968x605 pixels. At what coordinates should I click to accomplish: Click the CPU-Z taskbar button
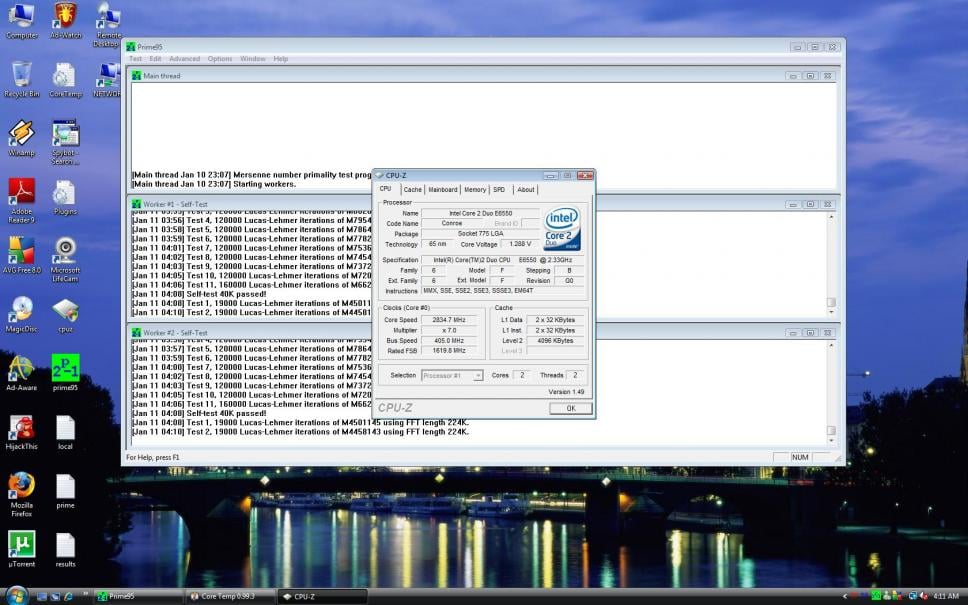point(322,596)
